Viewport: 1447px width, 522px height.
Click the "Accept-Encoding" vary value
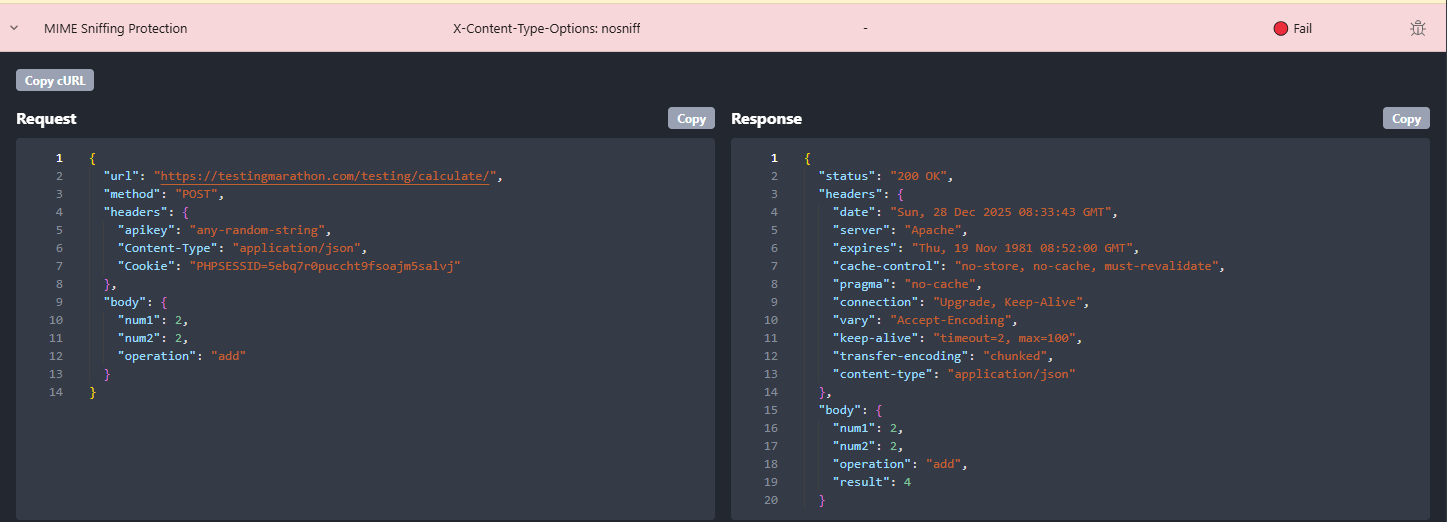(x=951, y=320)
